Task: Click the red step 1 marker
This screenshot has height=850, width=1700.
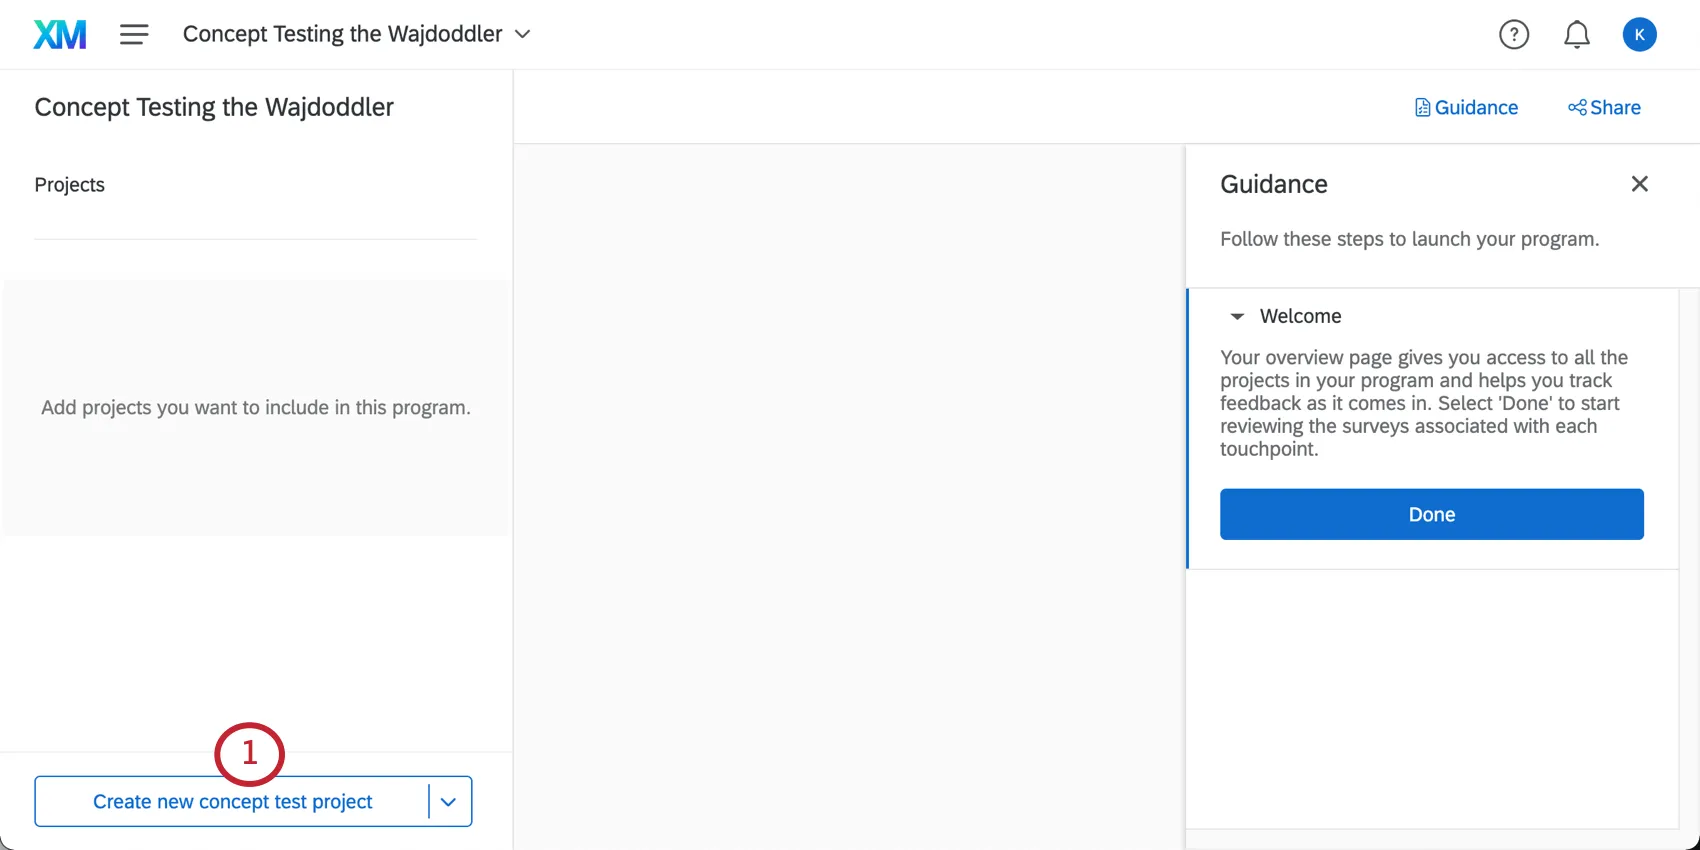Action: (250, 753)
